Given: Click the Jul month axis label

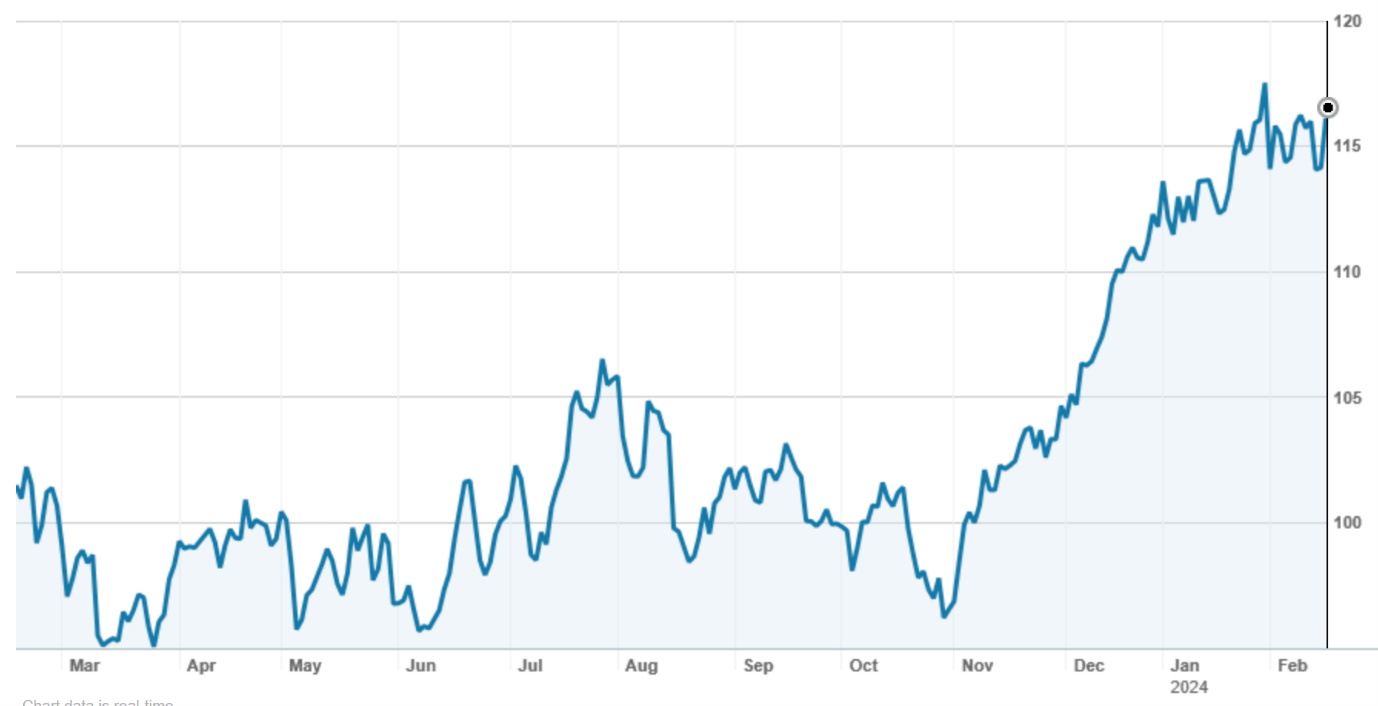Looking at the screenshot, I should click(531, 666).
